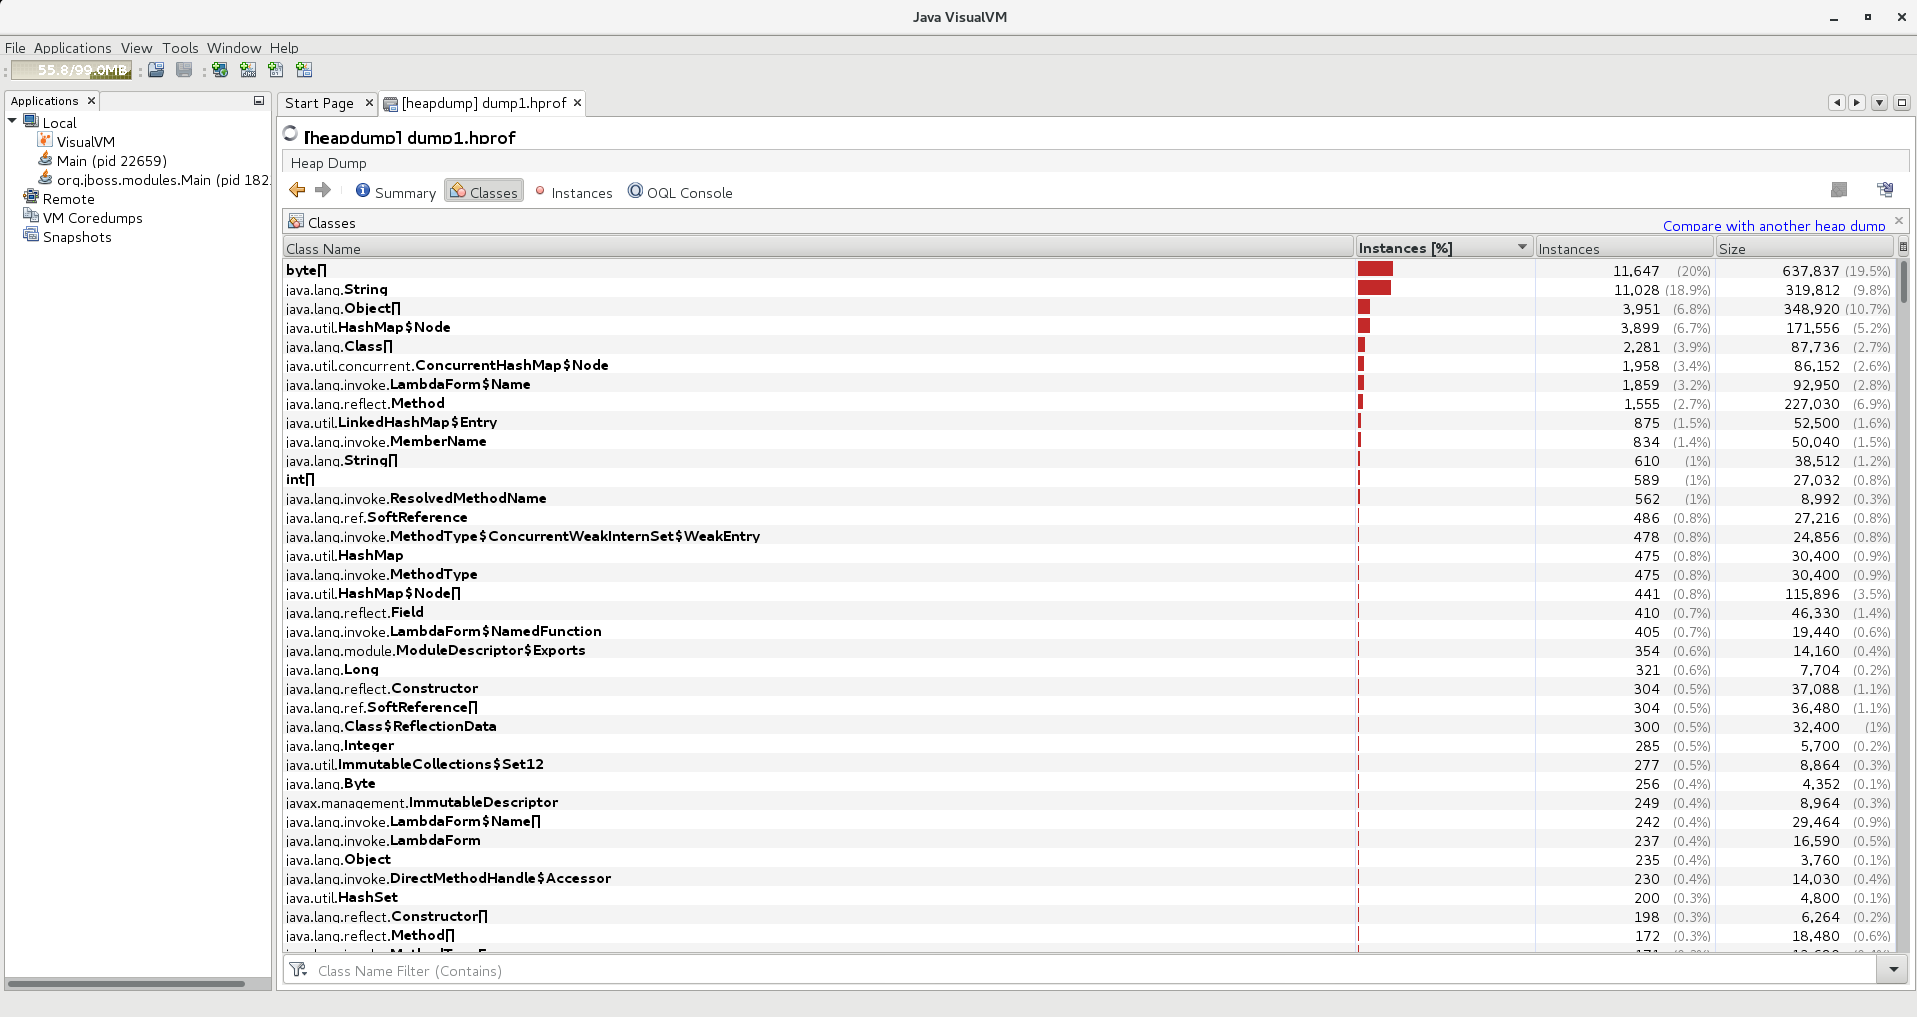Screen dimensions: 1917x1017
Task: Open the filter options dropdown arrow
Action: (x=1893, y=969)
